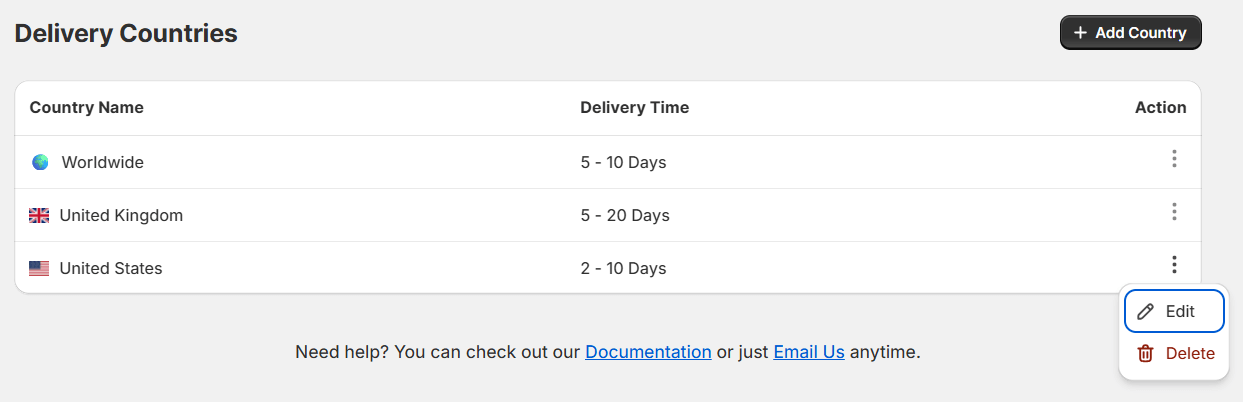Click the Worldwide globe icon
Screen dimensions: 1243x402
click(40, 162)
